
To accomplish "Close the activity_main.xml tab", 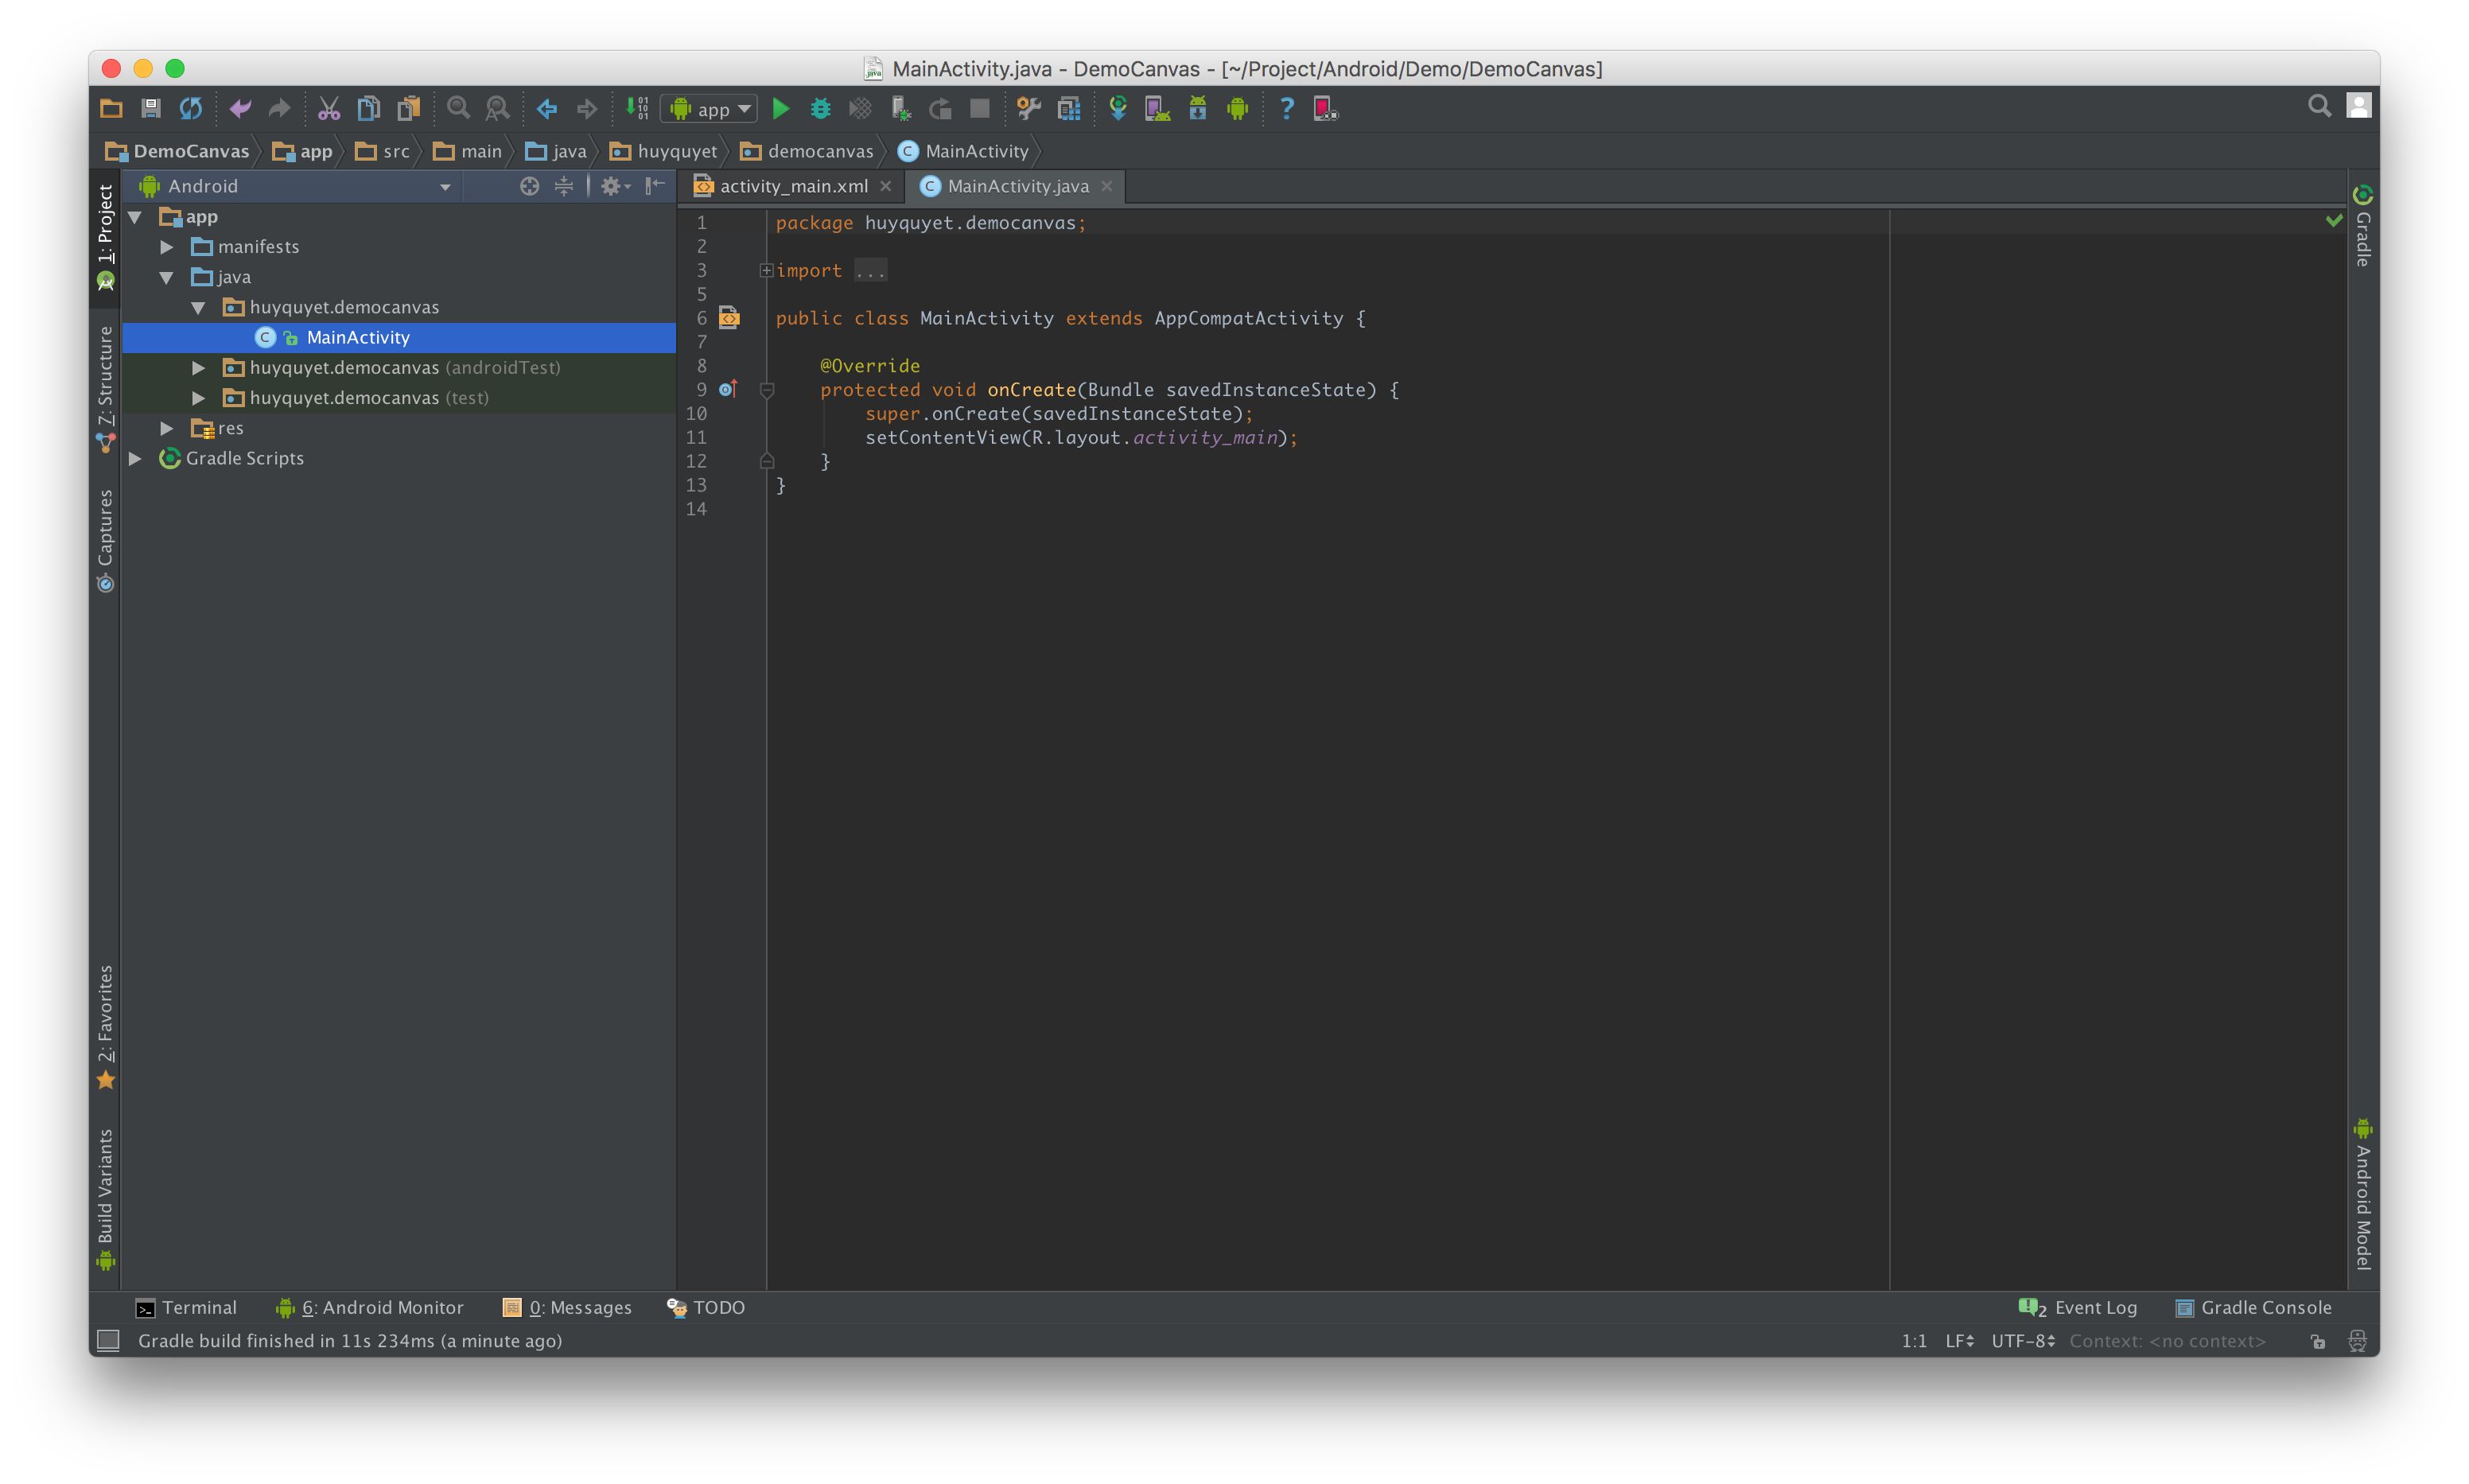I will pos(886,186).
